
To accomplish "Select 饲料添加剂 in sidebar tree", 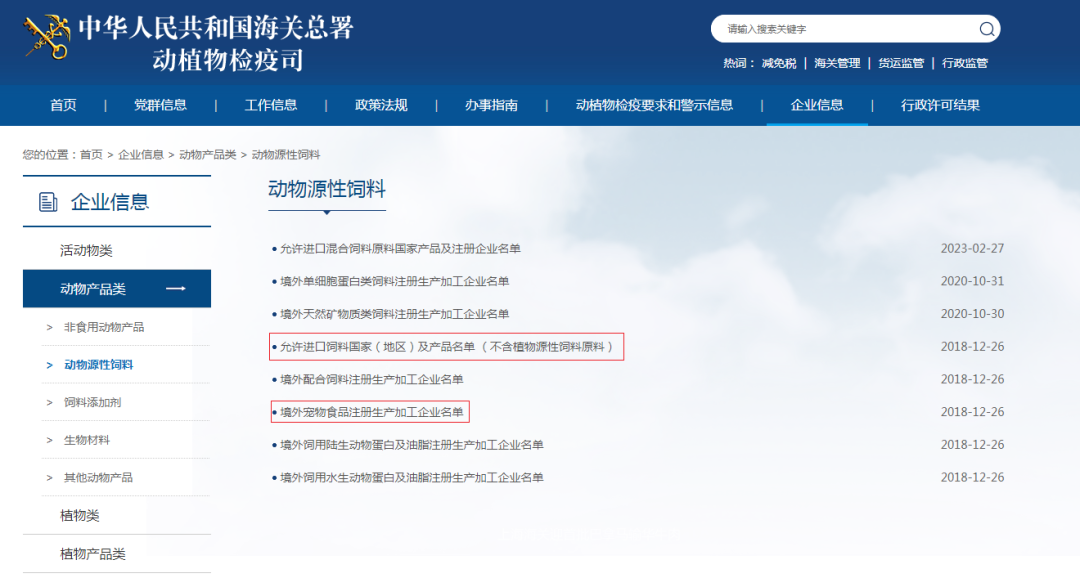I will [x=92, y=402].
